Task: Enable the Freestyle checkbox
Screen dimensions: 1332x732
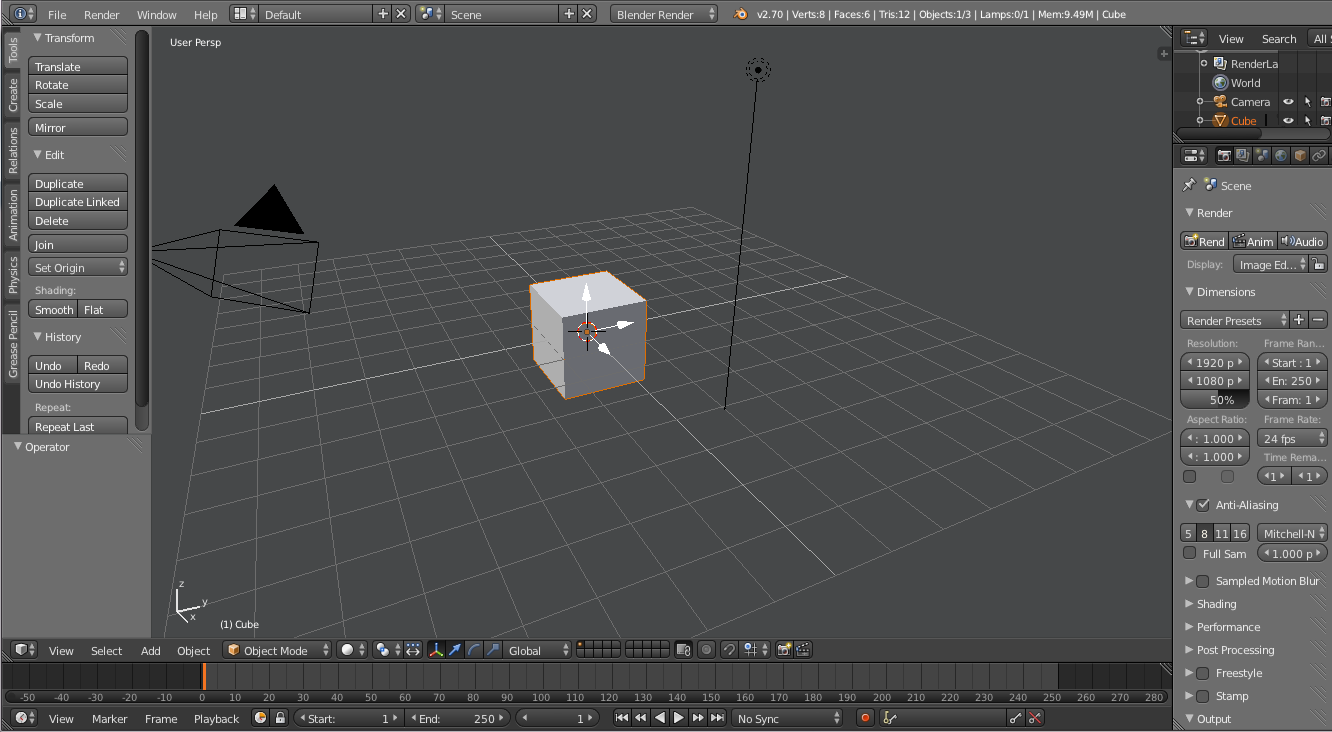Action: (x=1203, y=673)
